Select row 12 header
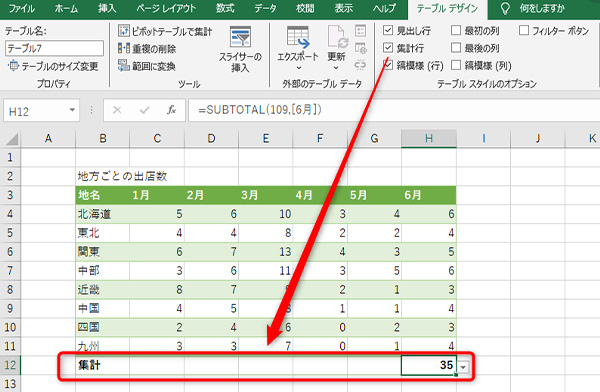Viewport: 600px width, 392px height. click(x=10, y=365)
